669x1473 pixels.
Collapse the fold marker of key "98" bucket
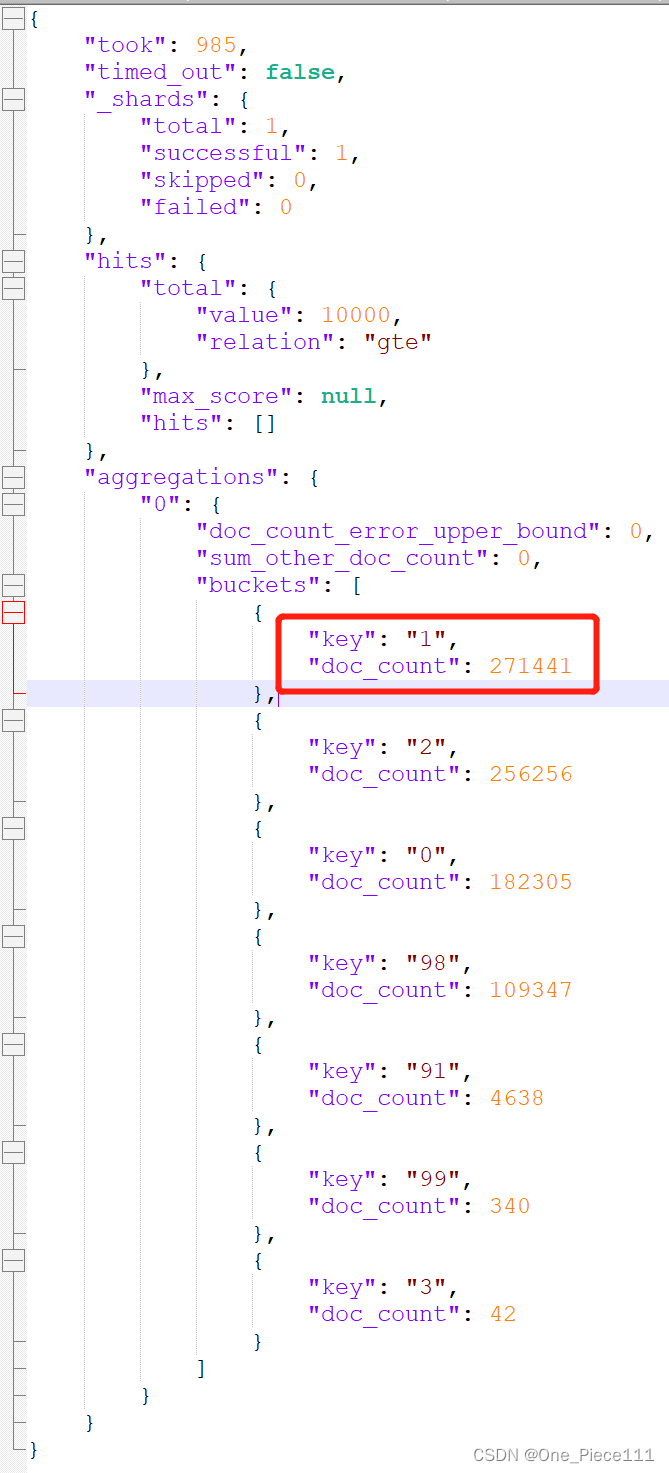click(x=13, y=936)
